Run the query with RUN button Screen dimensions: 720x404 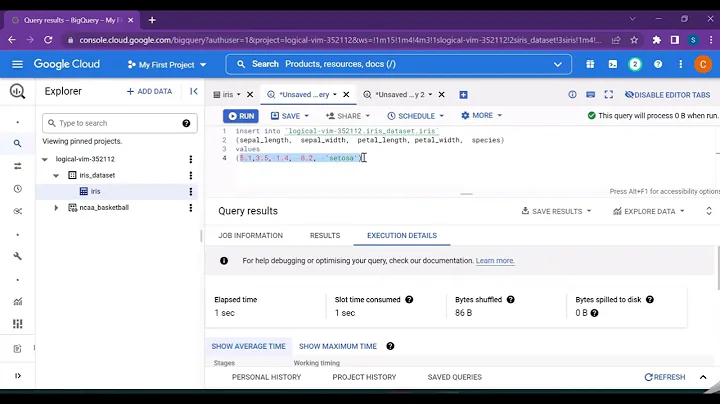[241, 116]
